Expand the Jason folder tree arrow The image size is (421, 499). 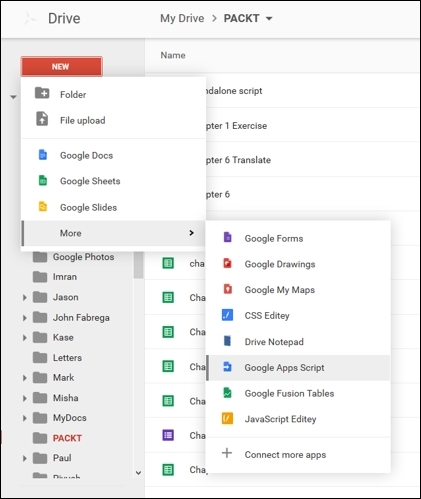(x=25, y=297)
